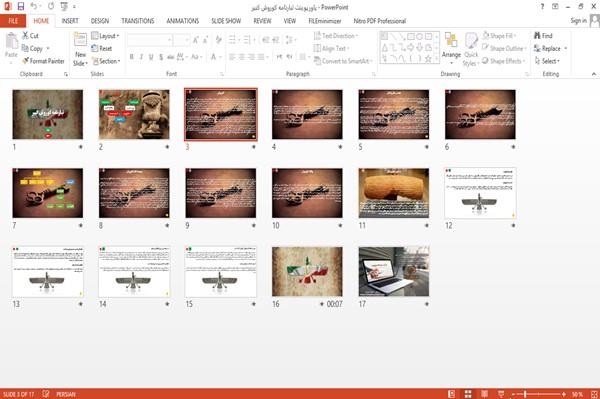Click the Undo icon in title bar
600x399 pixels.
(x=34, y=6)
